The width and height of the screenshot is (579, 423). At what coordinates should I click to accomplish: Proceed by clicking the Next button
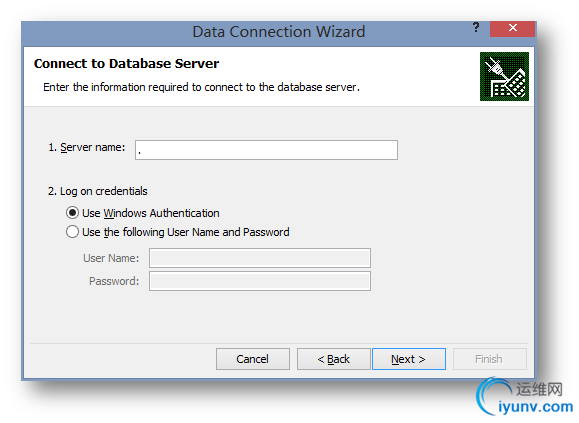tap(409, 359)
